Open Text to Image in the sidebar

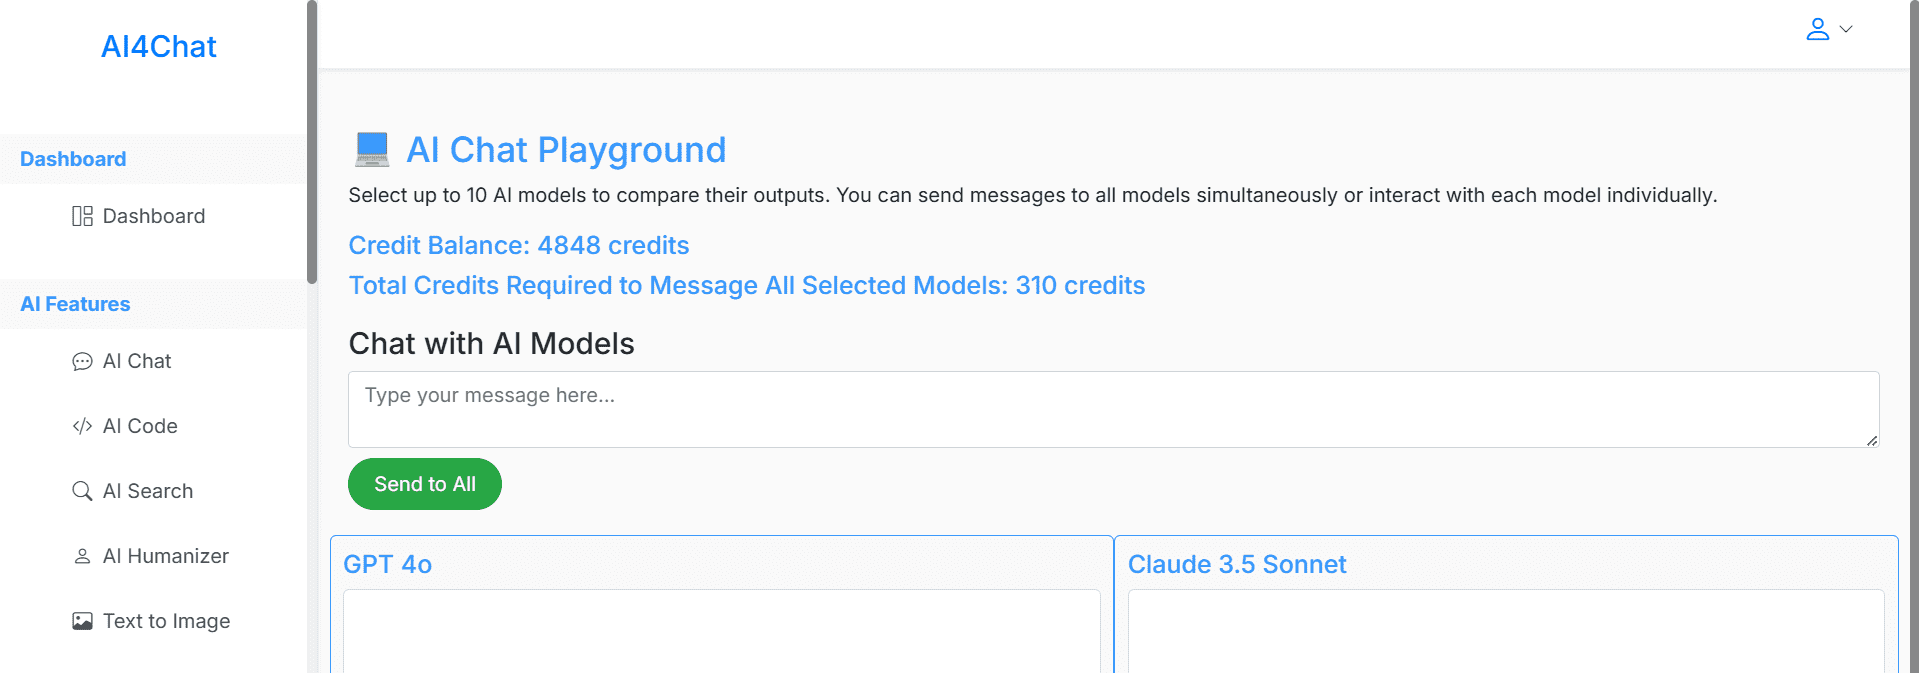tap(166, 621)
